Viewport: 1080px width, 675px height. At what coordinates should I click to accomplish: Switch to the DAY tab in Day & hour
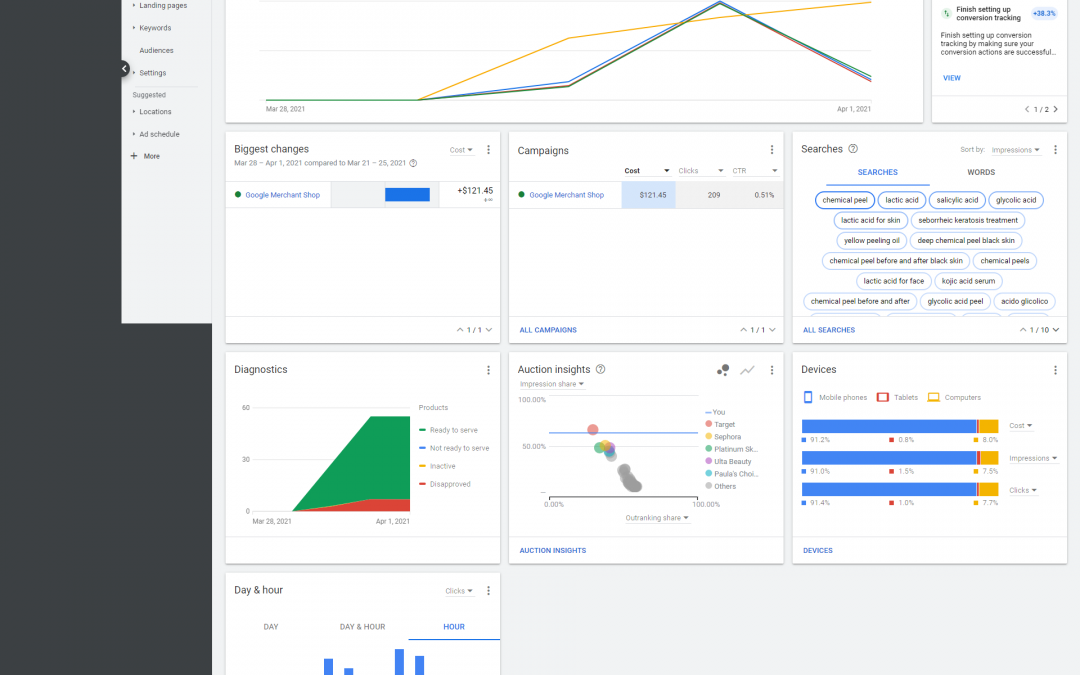tap(270, 627)
